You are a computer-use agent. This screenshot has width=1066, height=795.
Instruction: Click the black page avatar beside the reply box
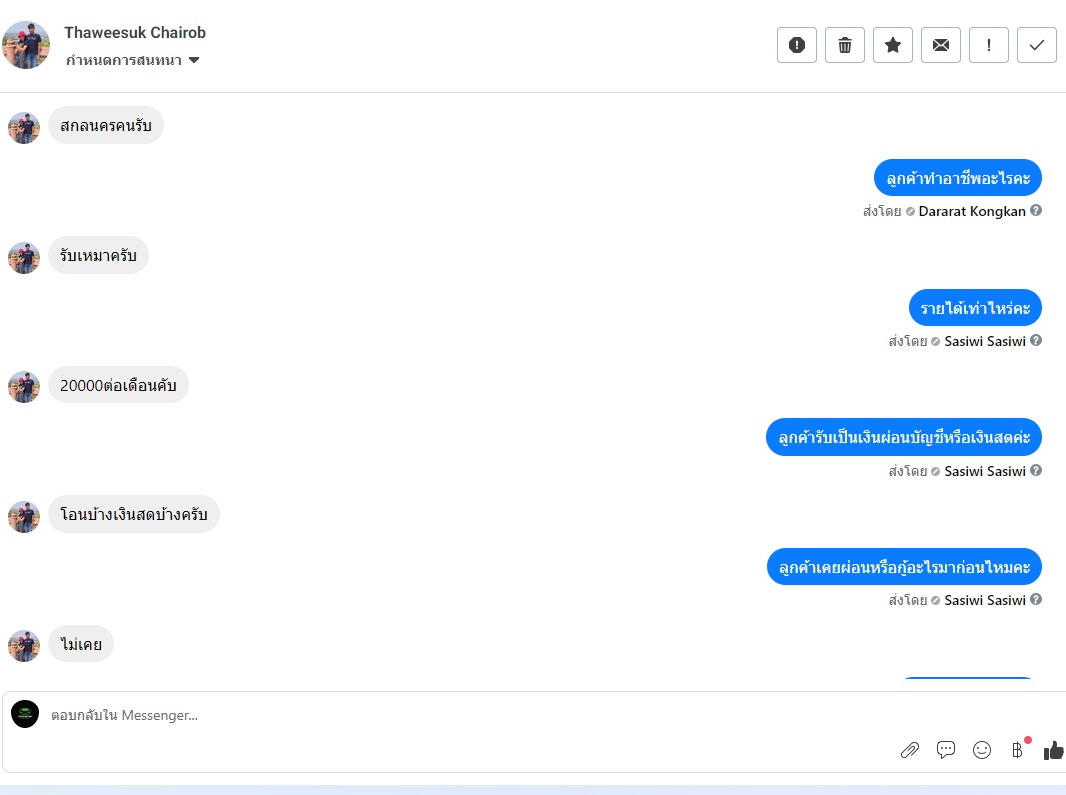coord(25,714)
